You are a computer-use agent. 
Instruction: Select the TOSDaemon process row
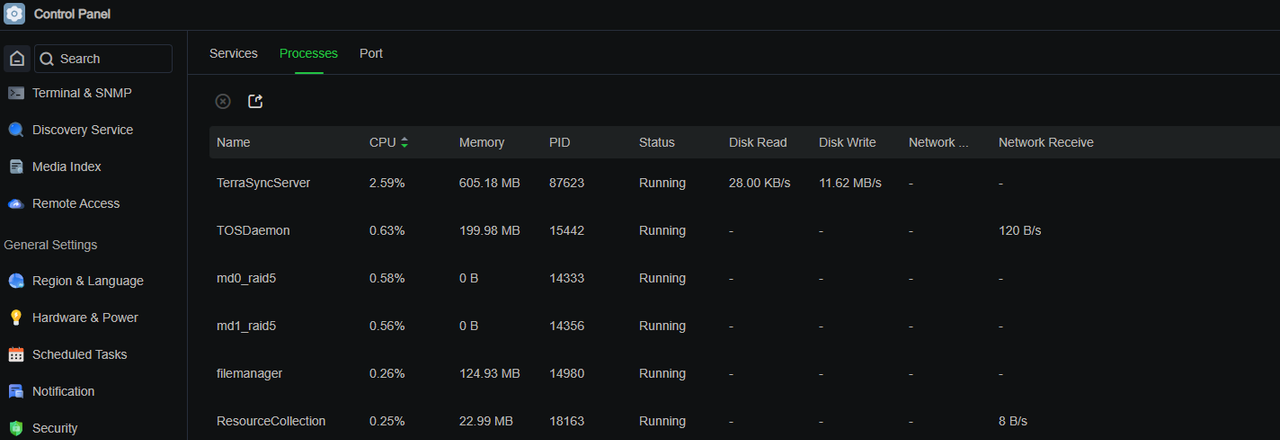coord(744,231)
